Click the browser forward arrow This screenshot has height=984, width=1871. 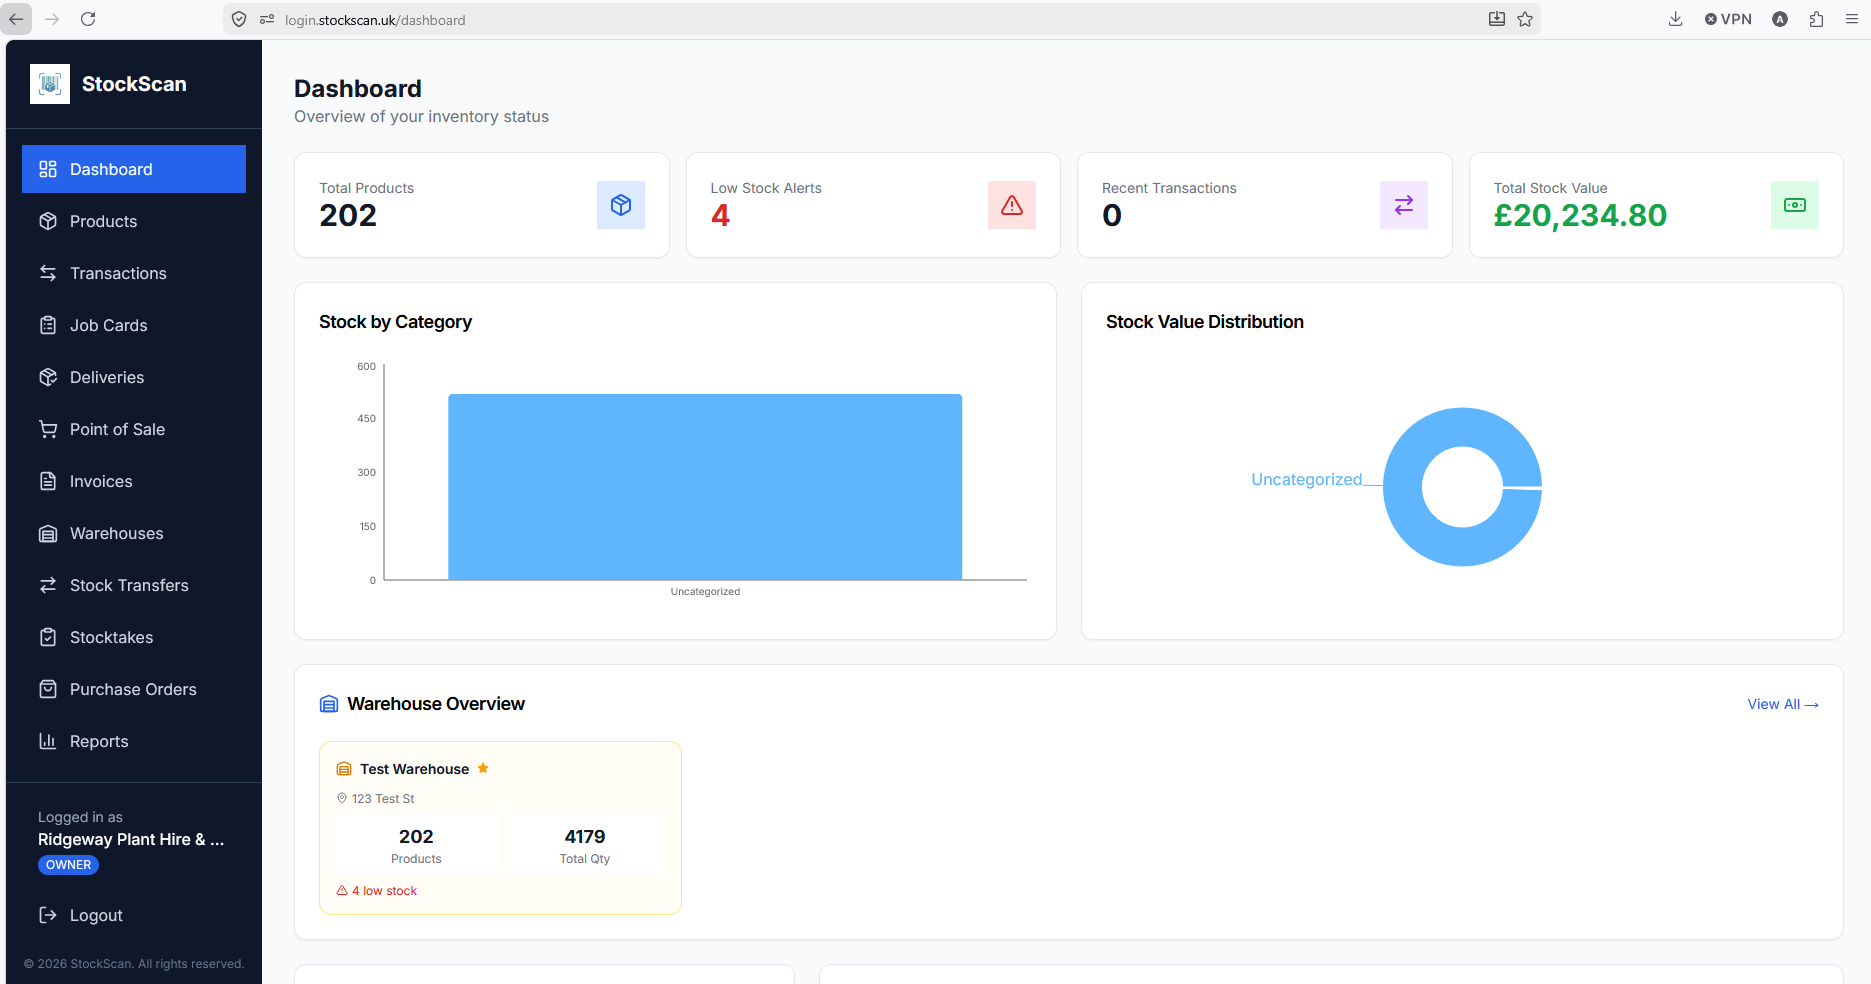[52, 19]
